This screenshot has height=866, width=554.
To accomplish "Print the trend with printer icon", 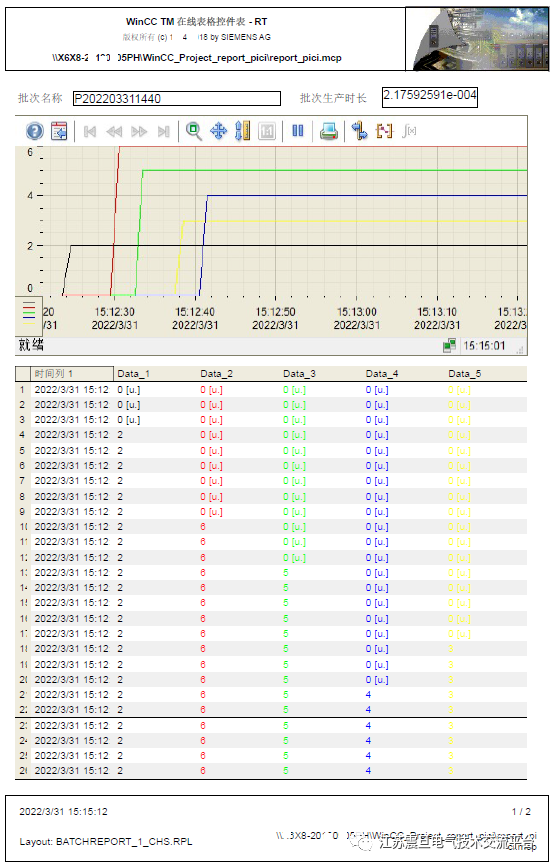I will [329, 131].
